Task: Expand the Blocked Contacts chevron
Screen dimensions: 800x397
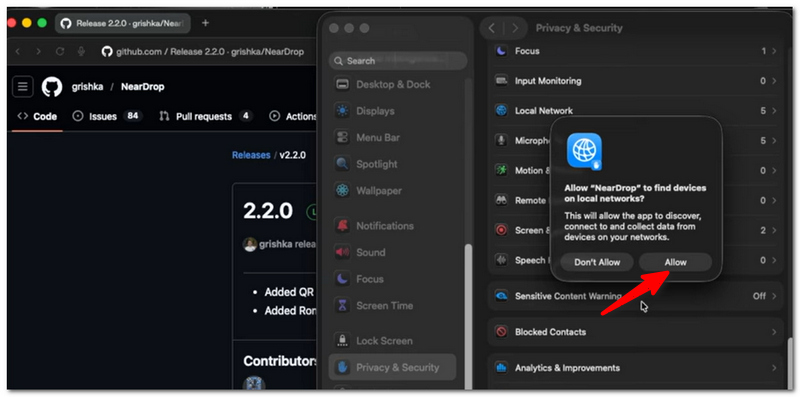Action: pyautogui.click(x=774, y=332)
